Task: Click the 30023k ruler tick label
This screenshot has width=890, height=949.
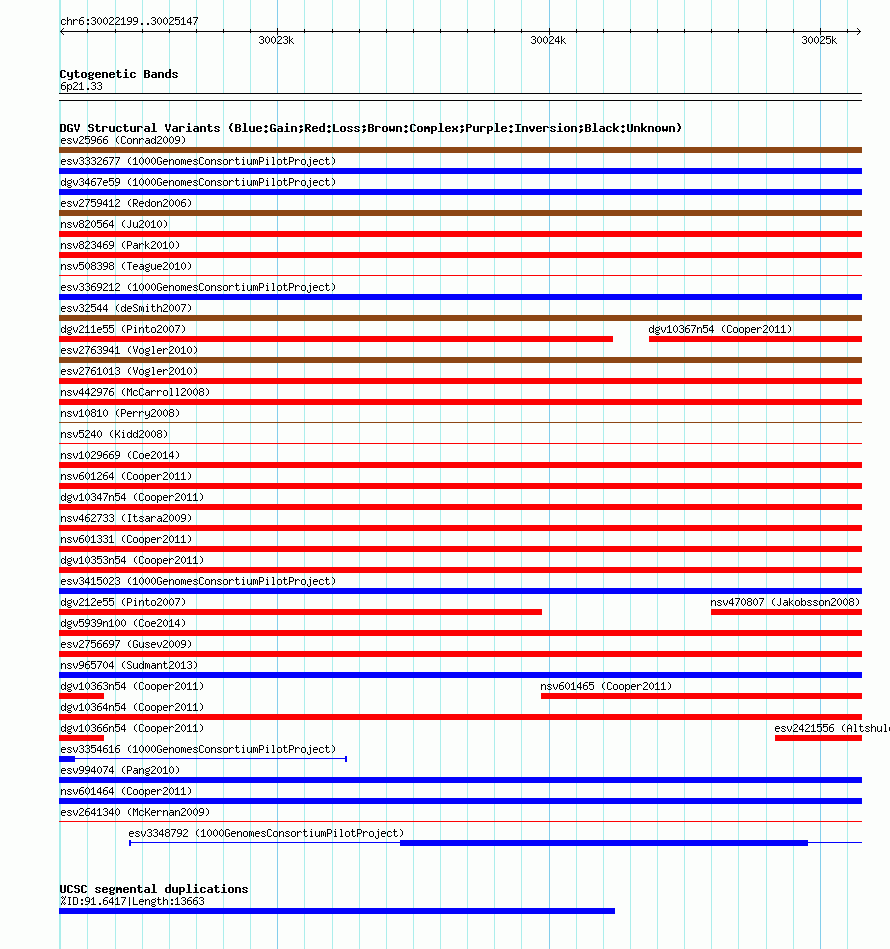Action: [x=276, y=41]
